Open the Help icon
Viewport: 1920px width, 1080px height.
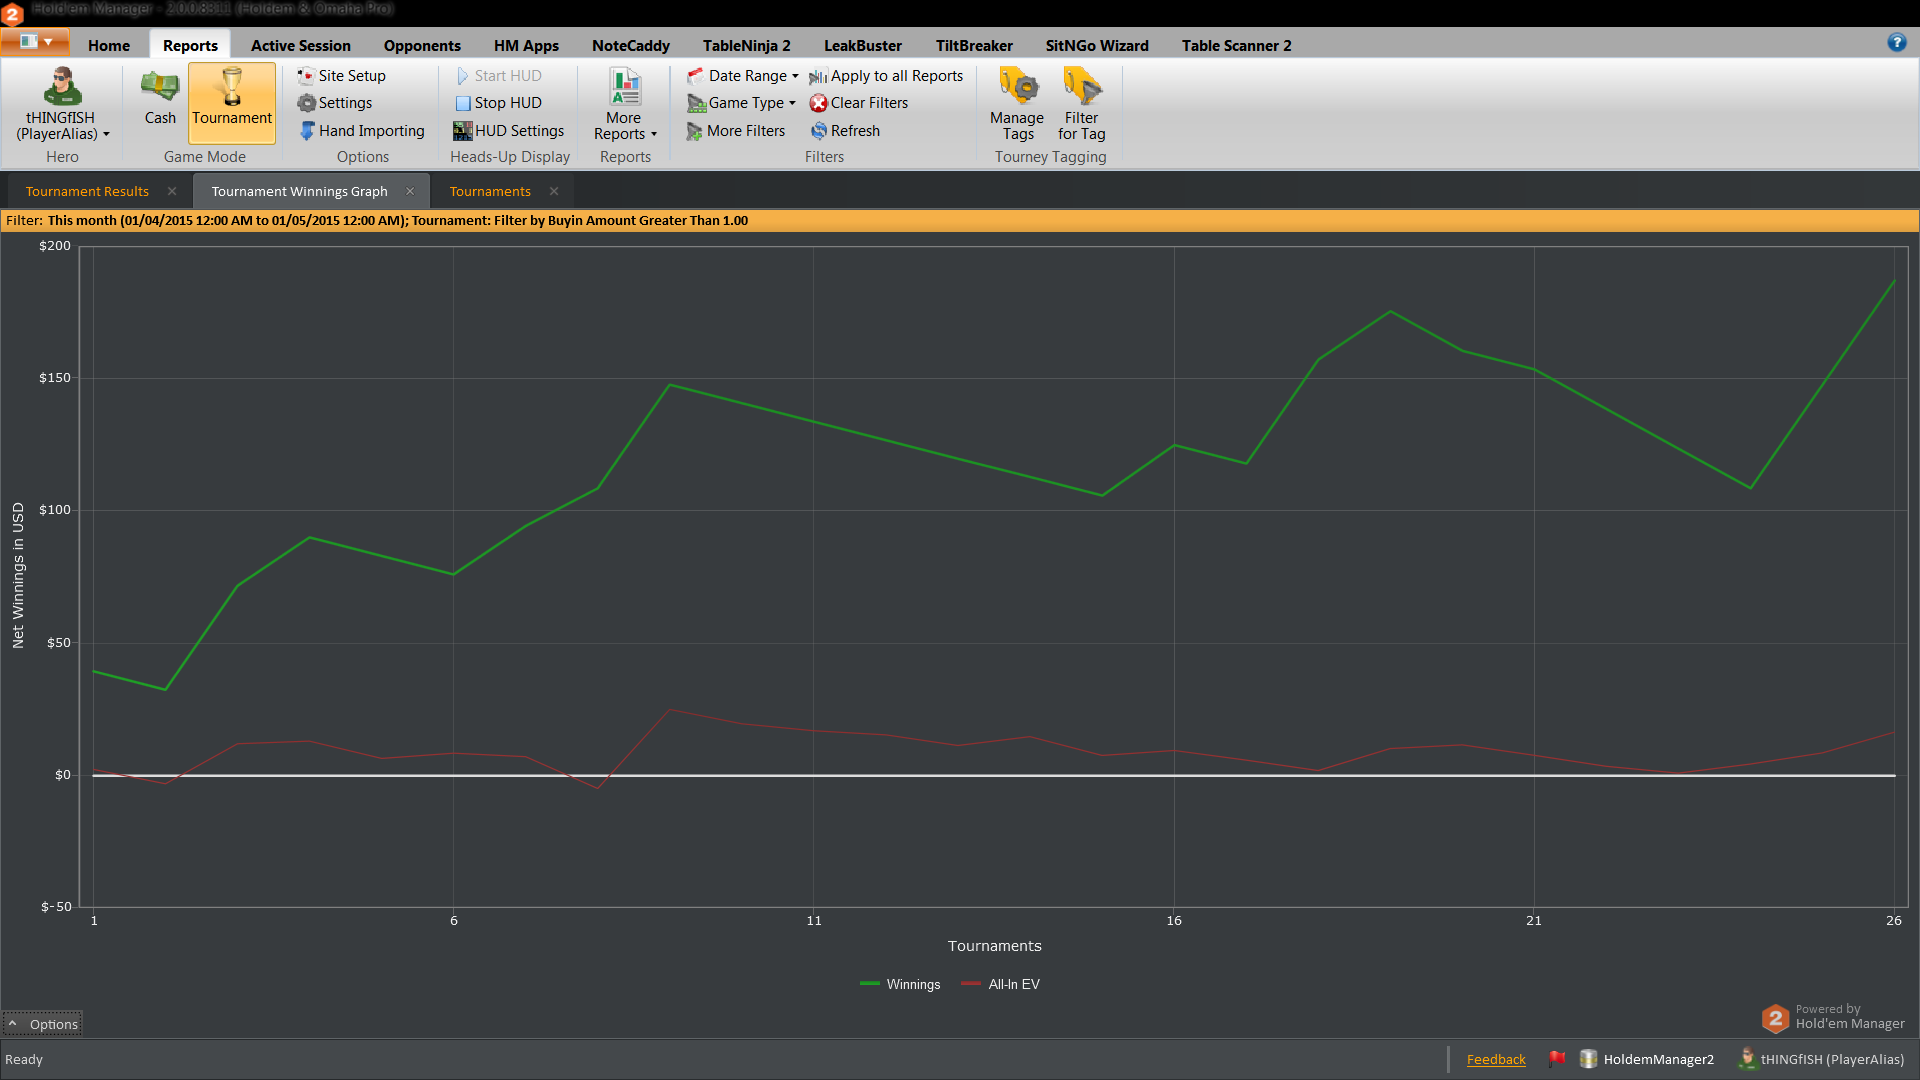coord(1896,42)
